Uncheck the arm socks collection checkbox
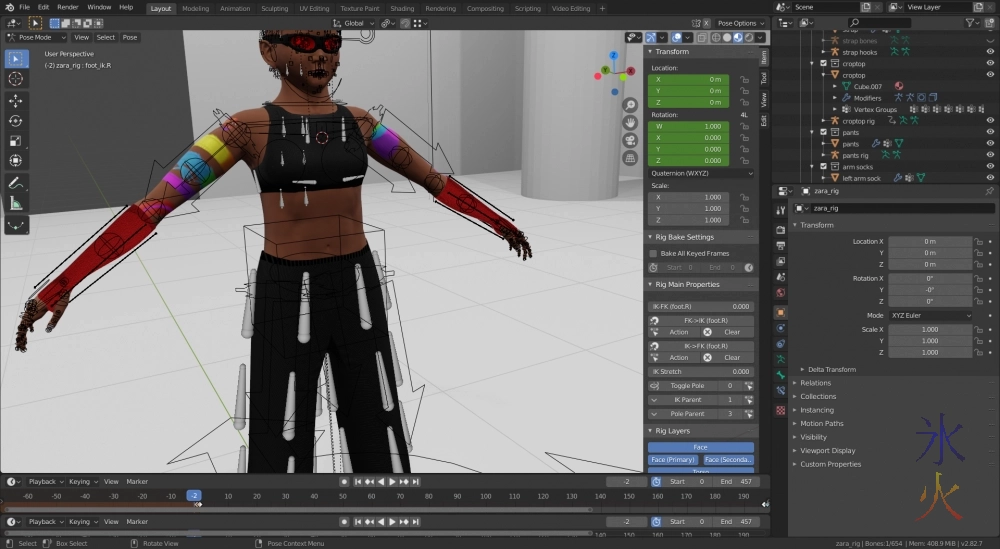Image resolution: width=1000 pixels, height=549 pixels. coord(823,166)
